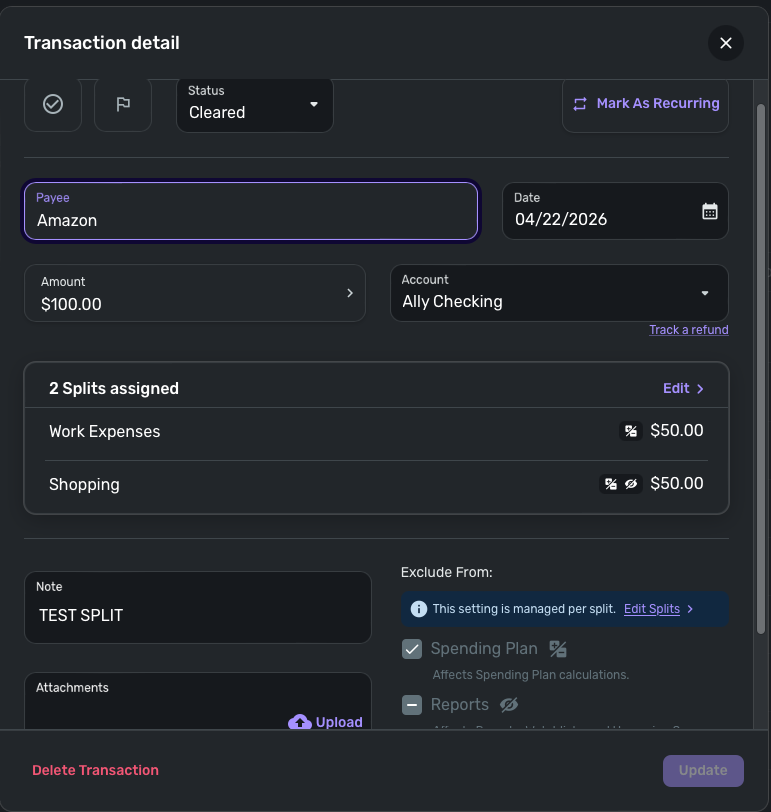
Task: Expand the Amount field chevron
Action: point(350,293)
